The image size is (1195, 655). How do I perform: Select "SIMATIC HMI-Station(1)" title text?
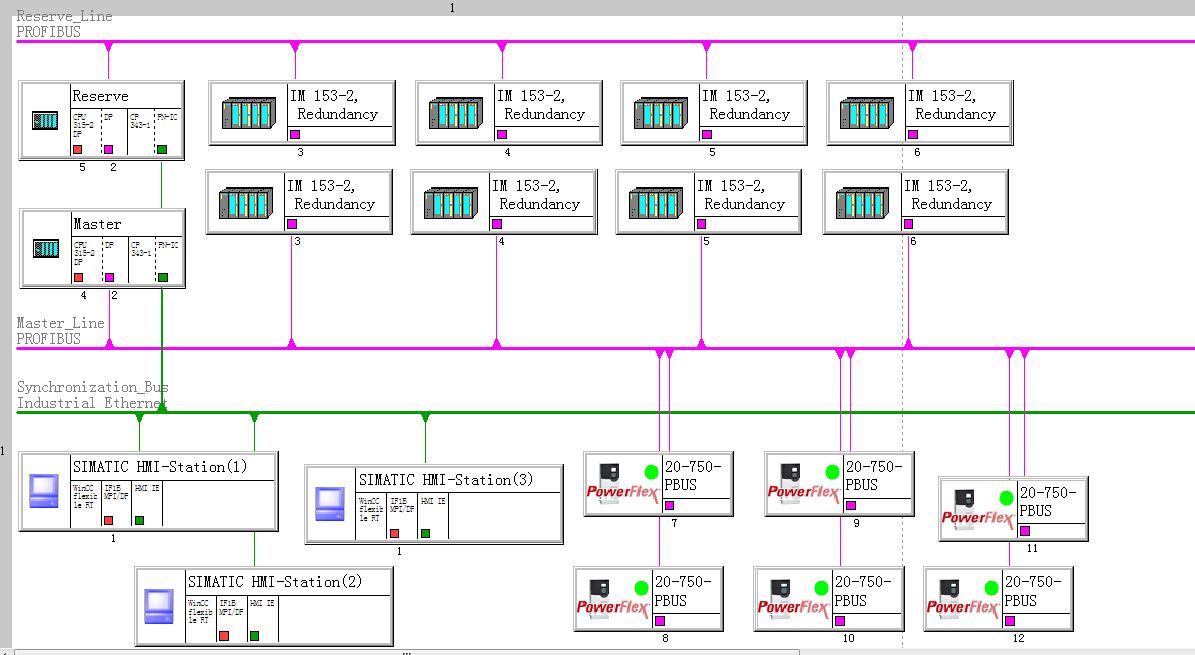click(x=160, y=467)
